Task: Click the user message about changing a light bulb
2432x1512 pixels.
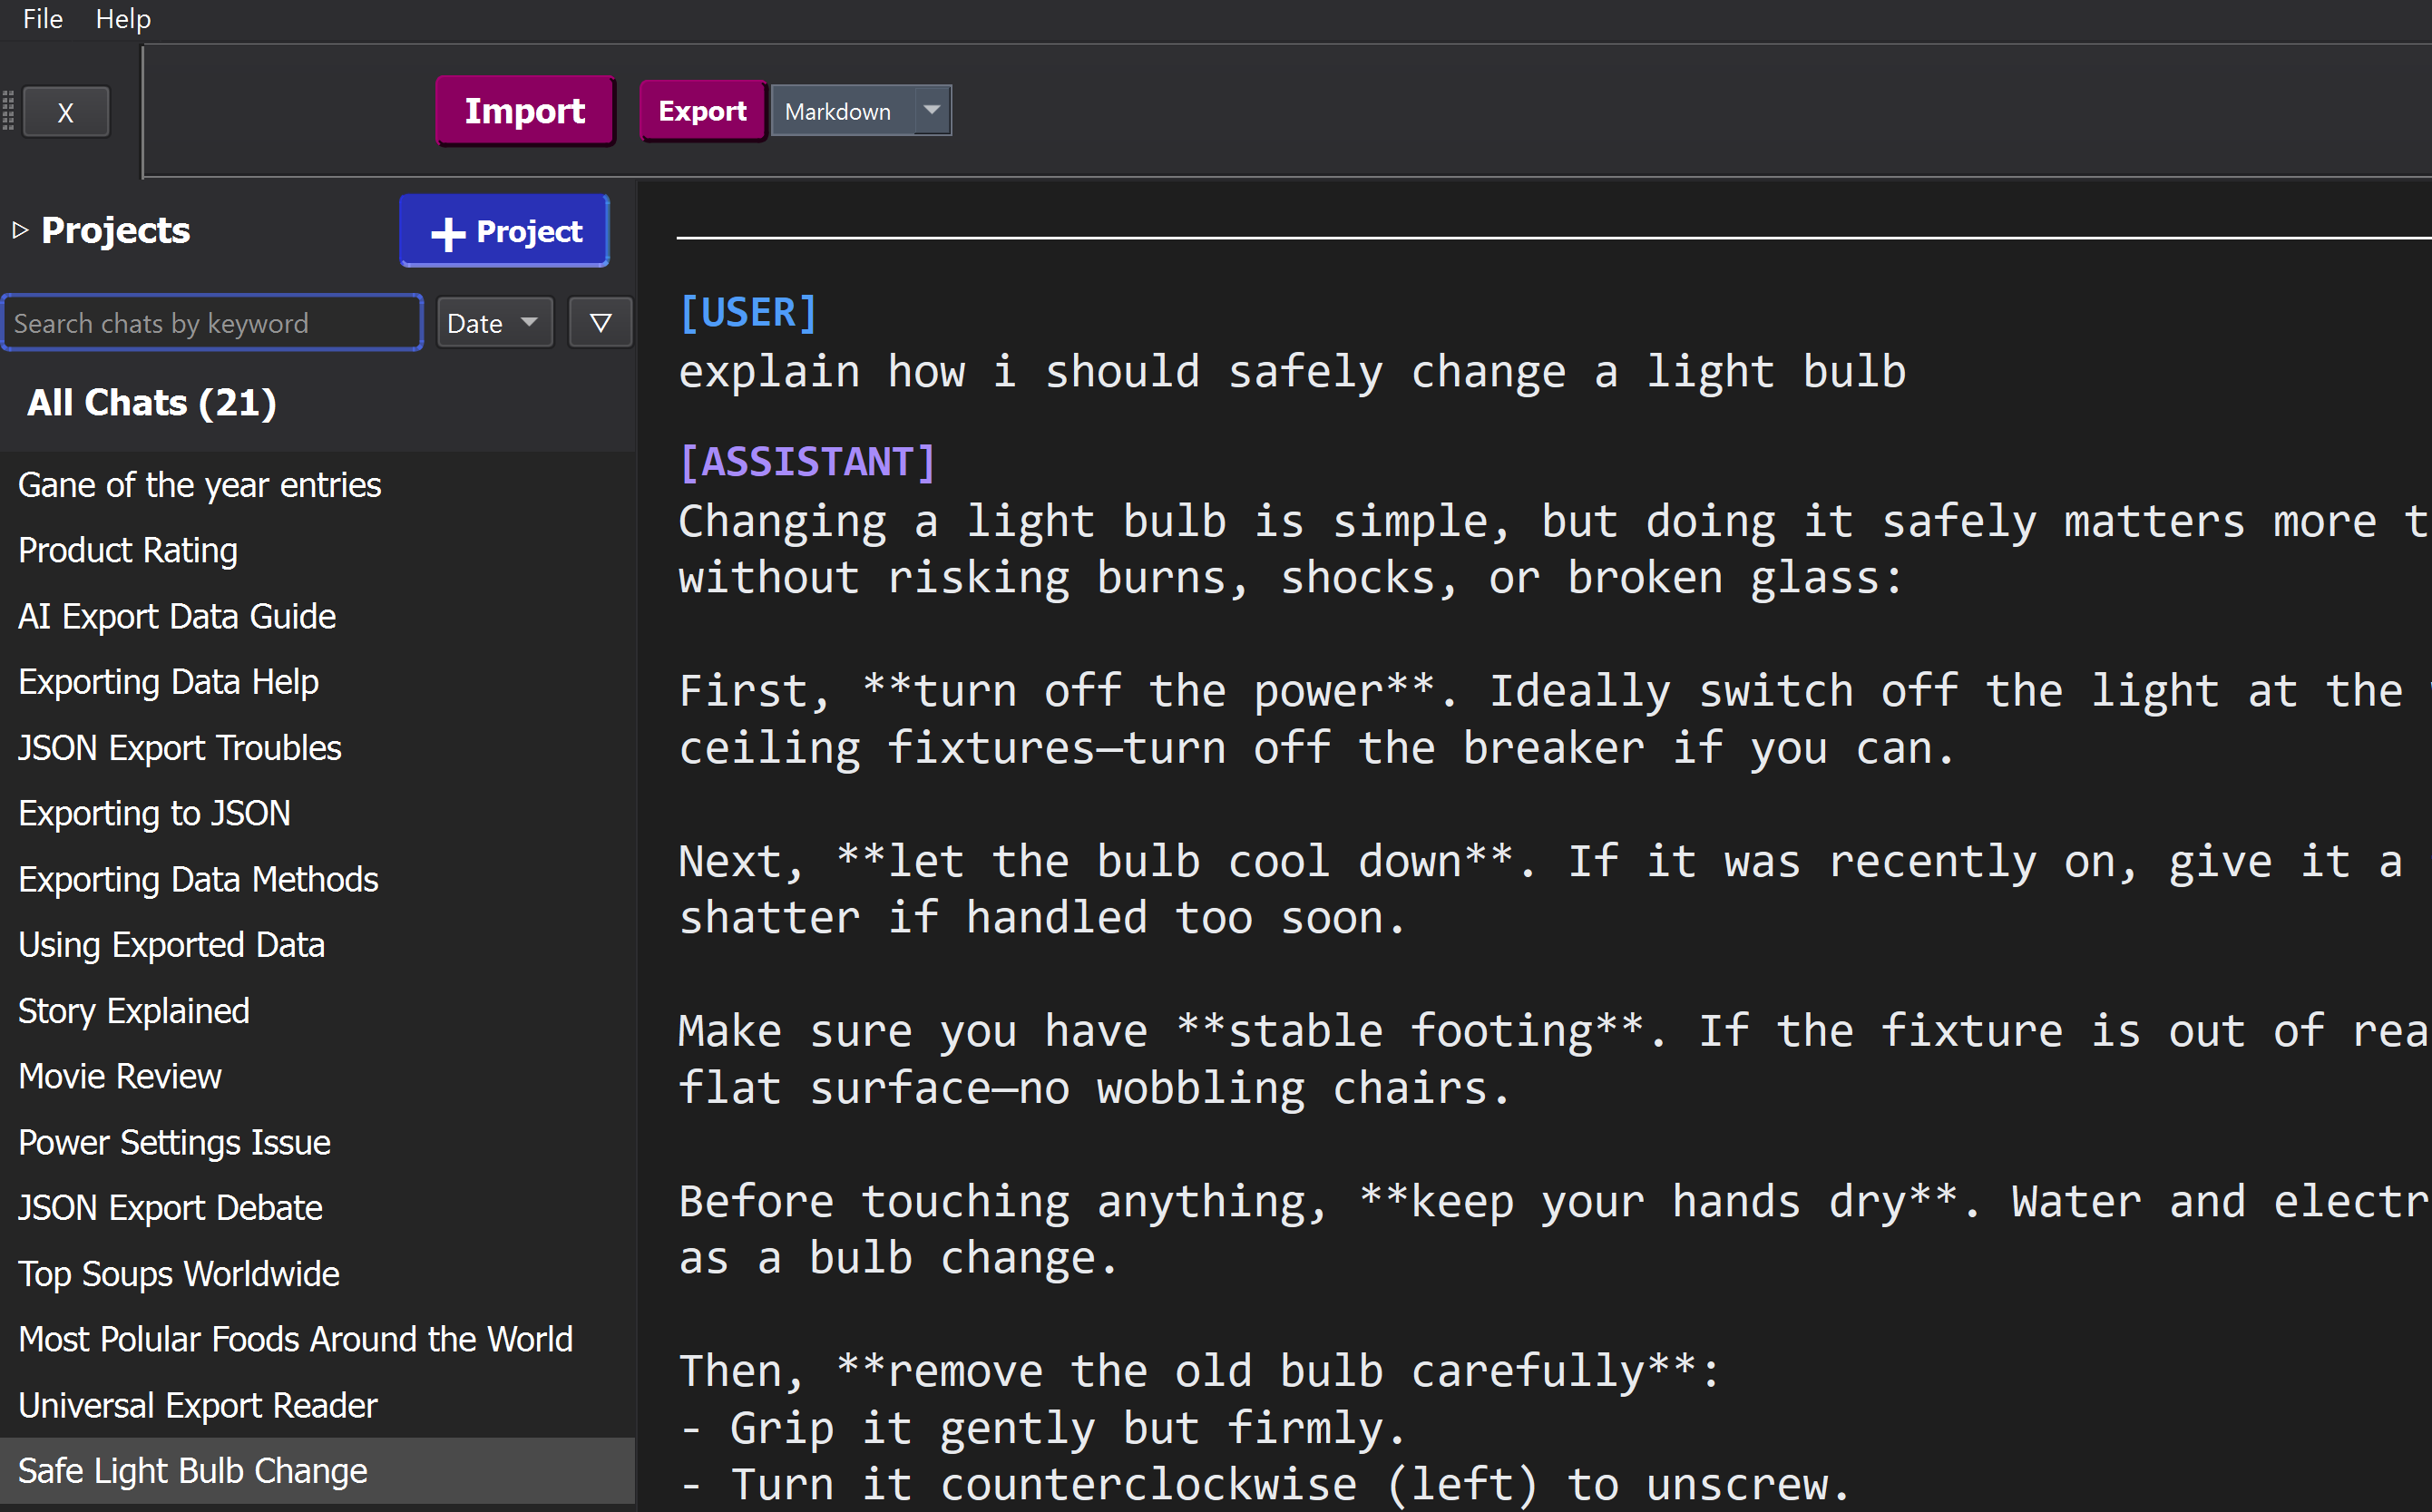Action: pyautogui.click(x=1292, y=372)
